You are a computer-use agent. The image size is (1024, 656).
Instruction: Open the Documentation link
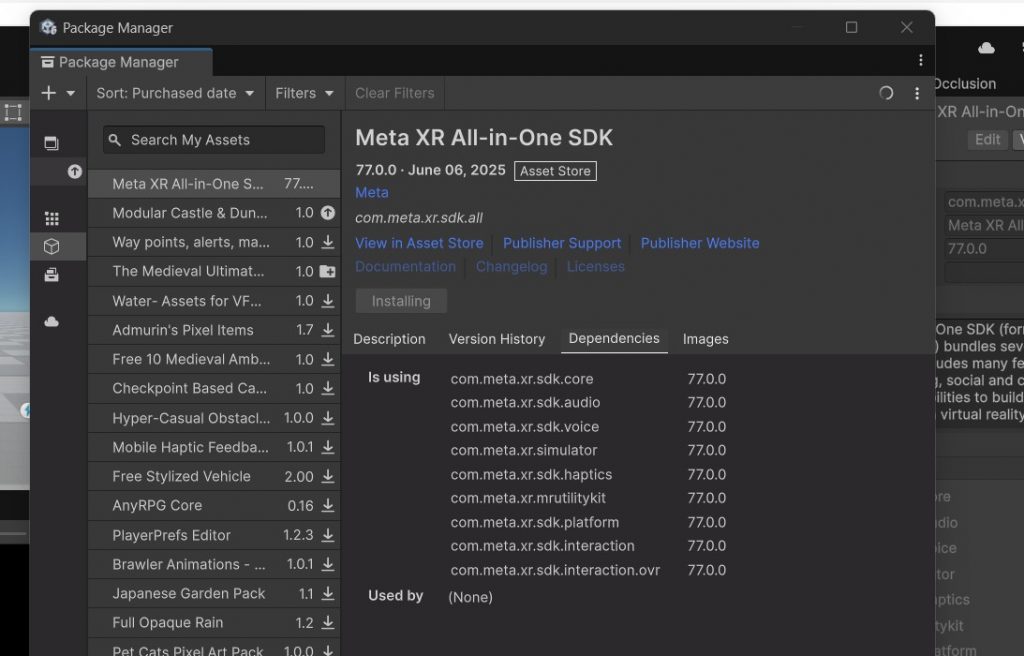406,267
